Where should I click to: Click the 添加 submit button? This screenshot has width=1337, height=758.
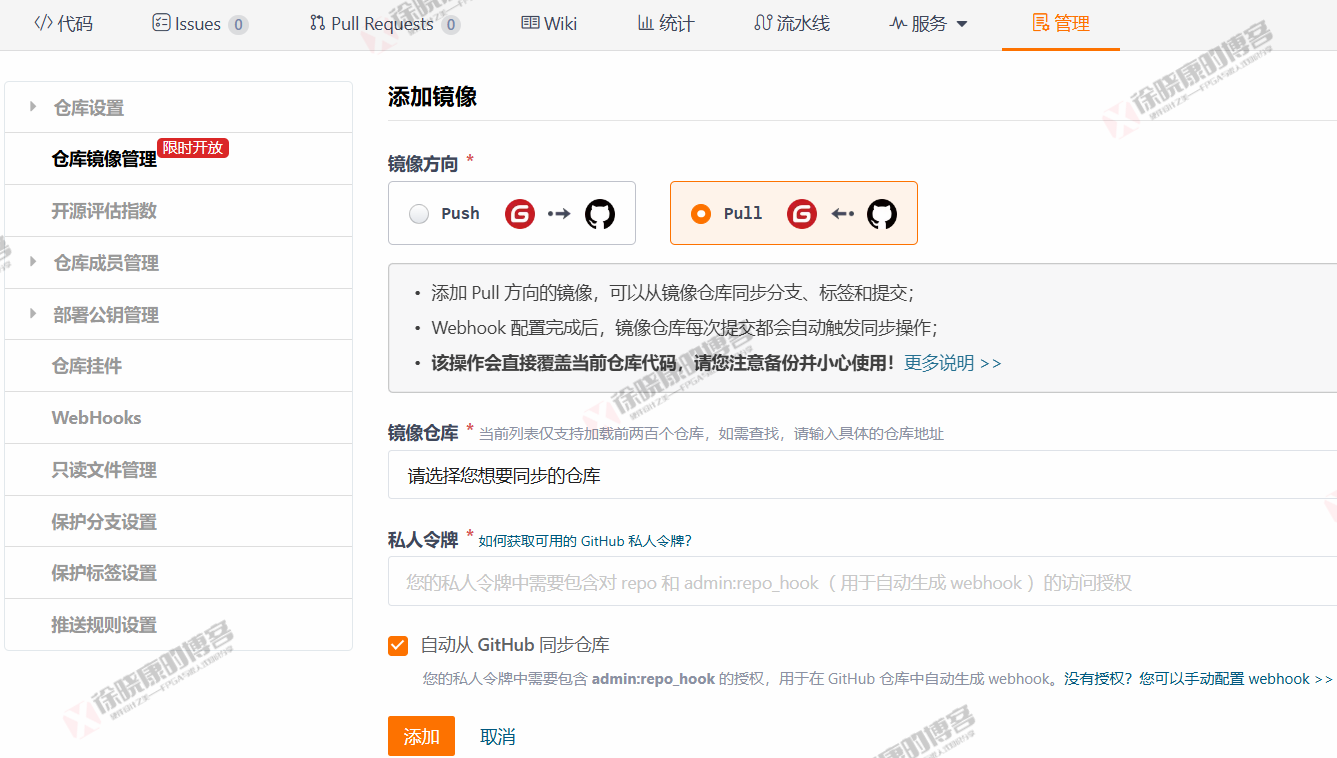420,735
